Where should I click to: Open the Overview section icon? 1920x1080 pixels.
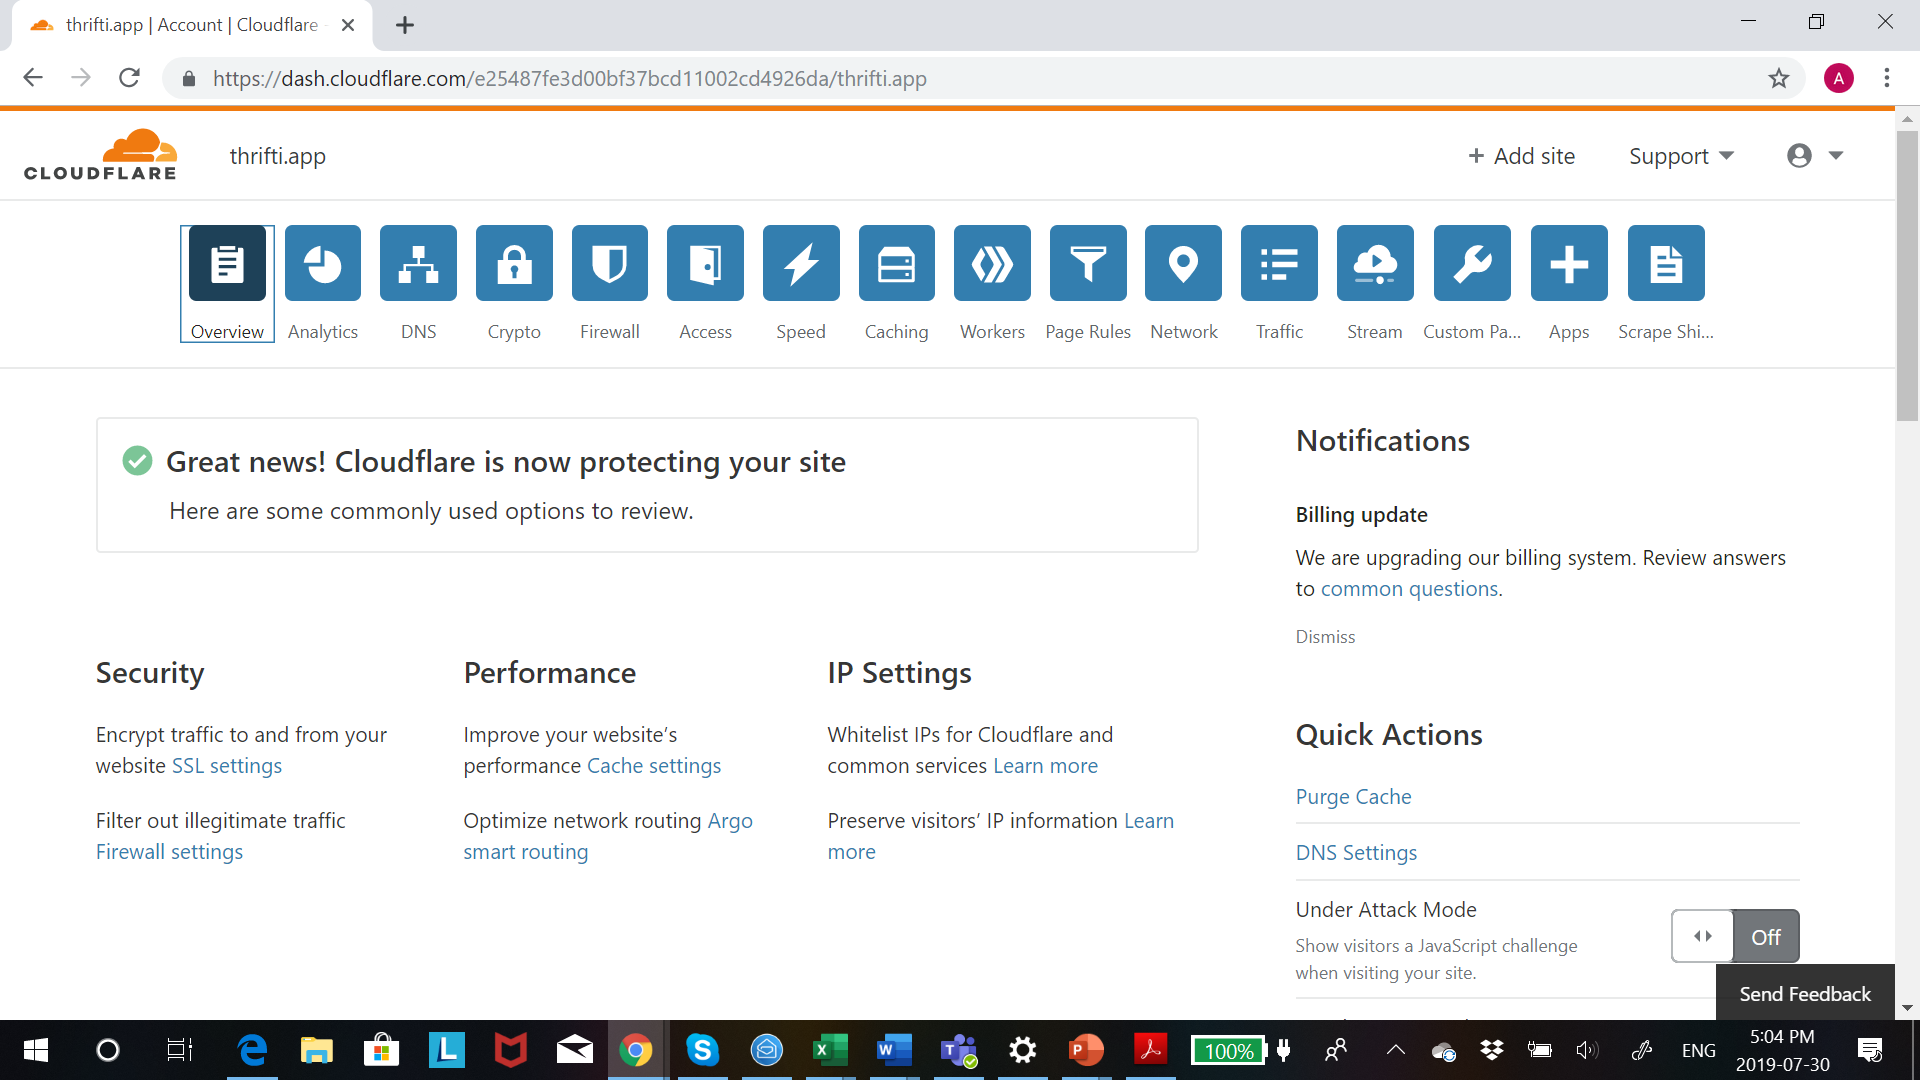click(x=227, y=264)
